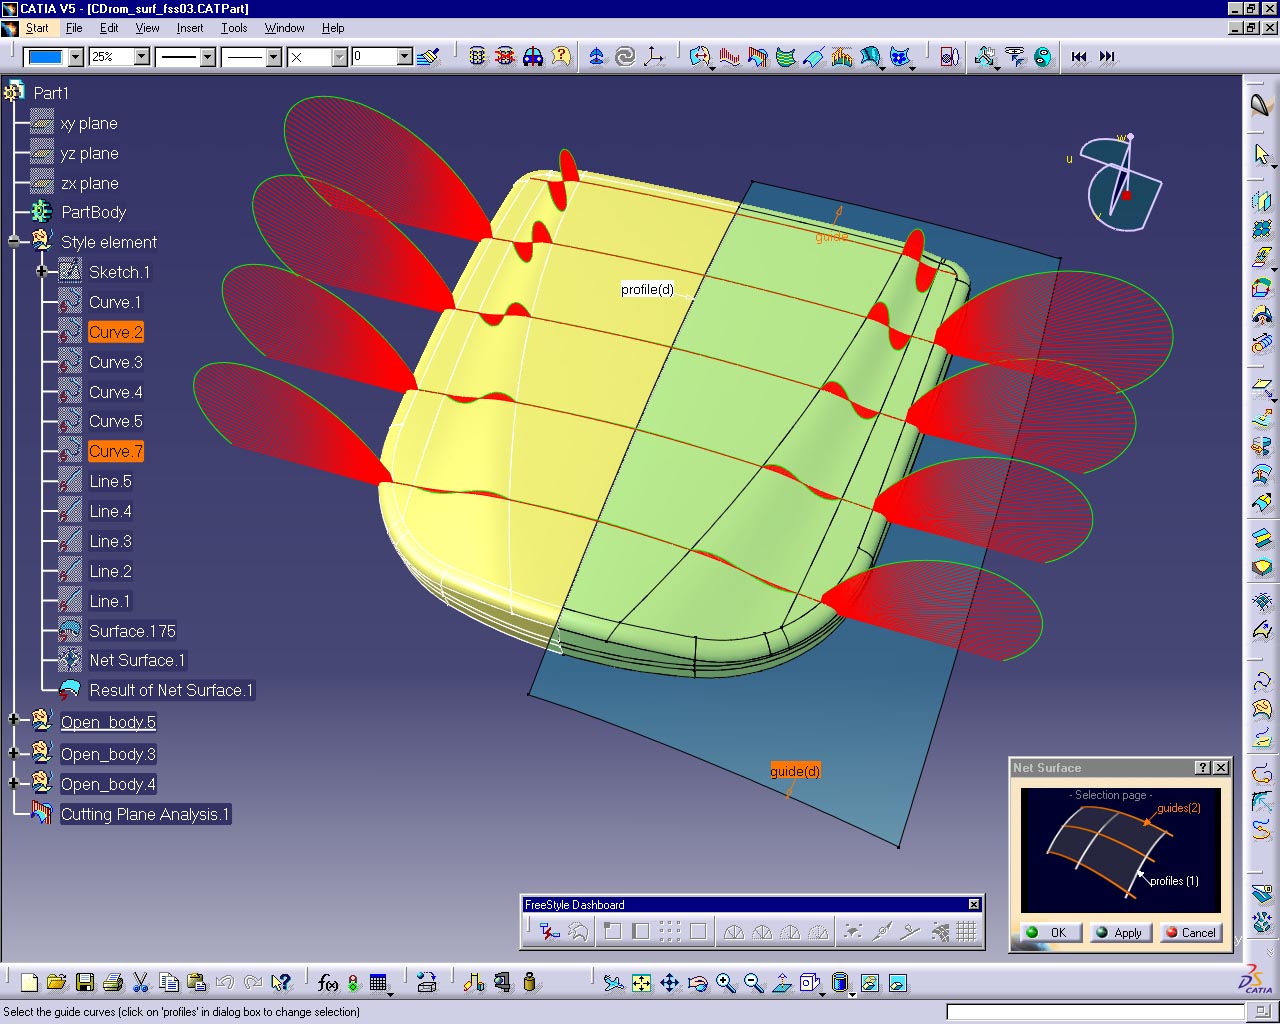
Task: Click the Fit All In view icon
Action: click(x=641, y=983)
